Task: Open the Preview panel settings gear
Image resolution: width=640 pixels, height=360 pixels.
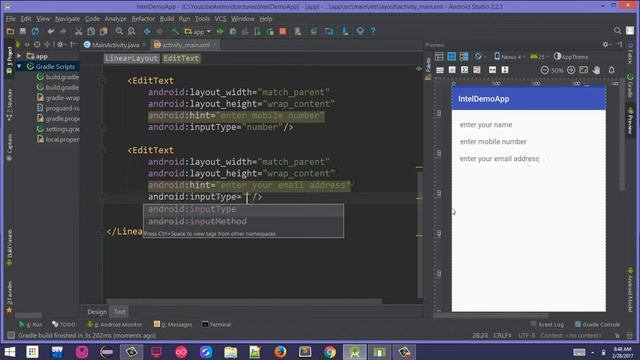Action: click(605, 44)
